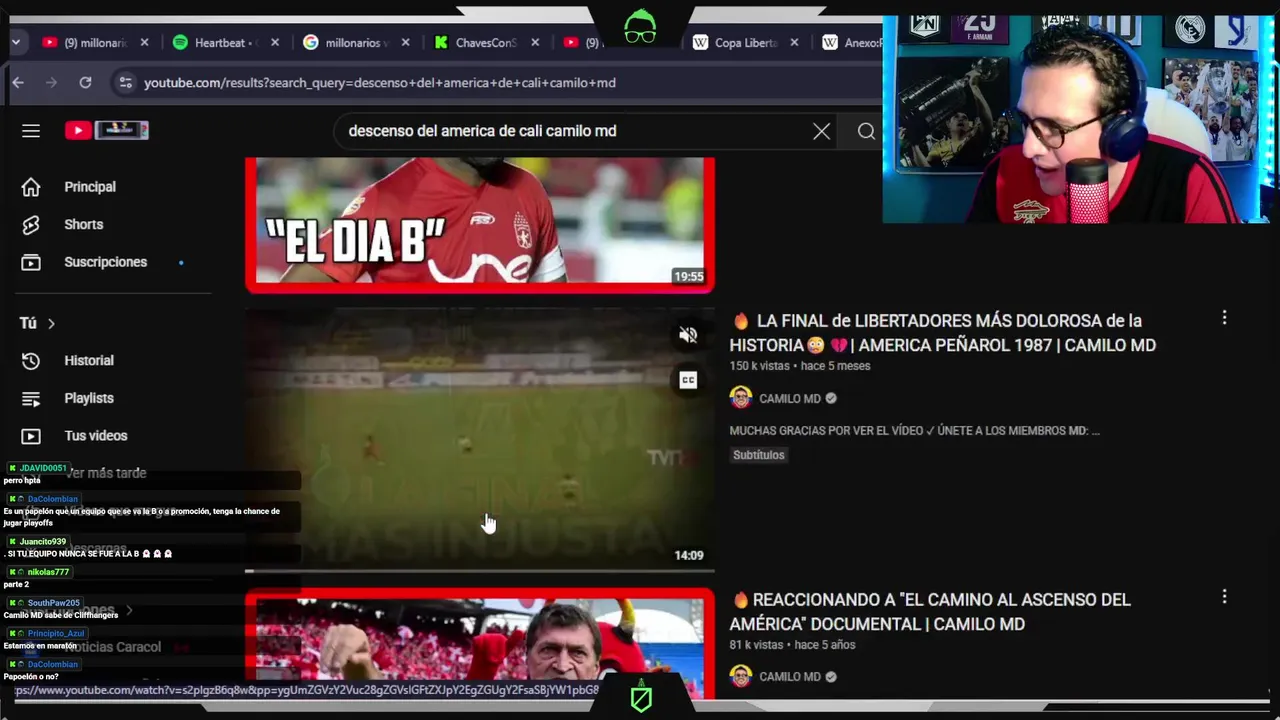
Task: Open the America Peñarol 1987 preview thumbnail
Action: (x=480, y=440)
